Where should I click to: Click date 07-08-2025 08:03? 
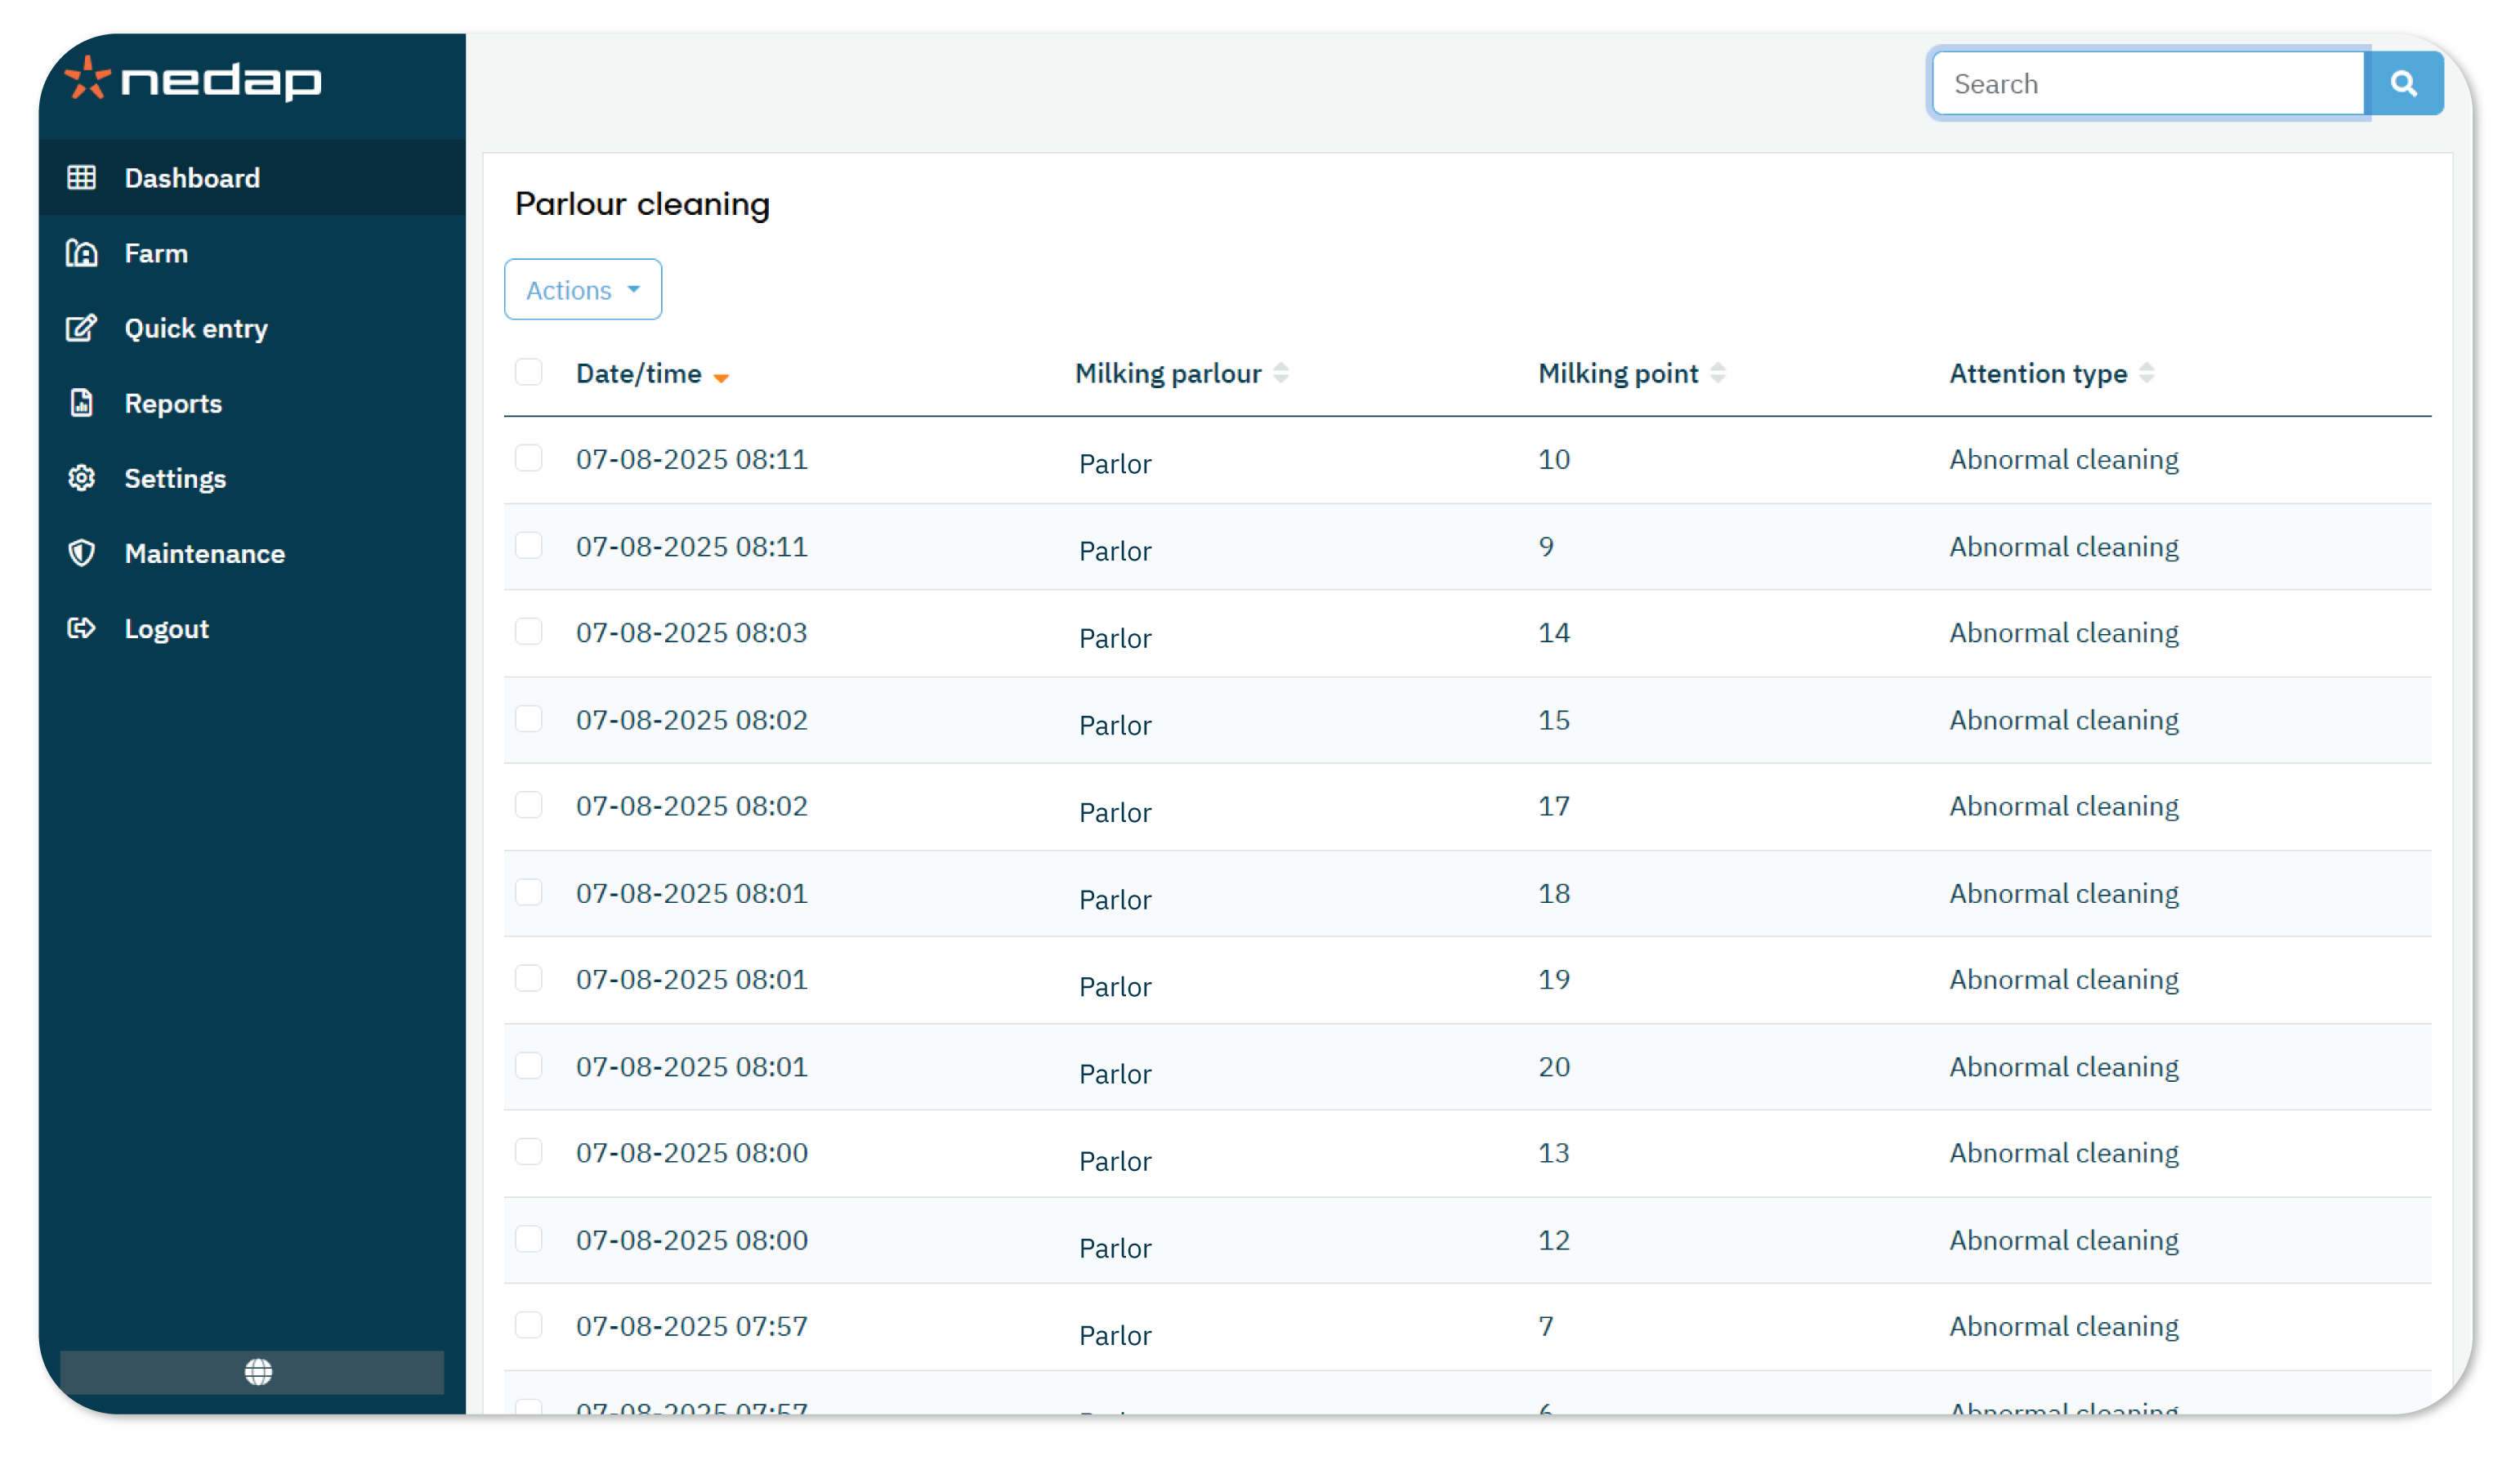(x=692, y=633)
